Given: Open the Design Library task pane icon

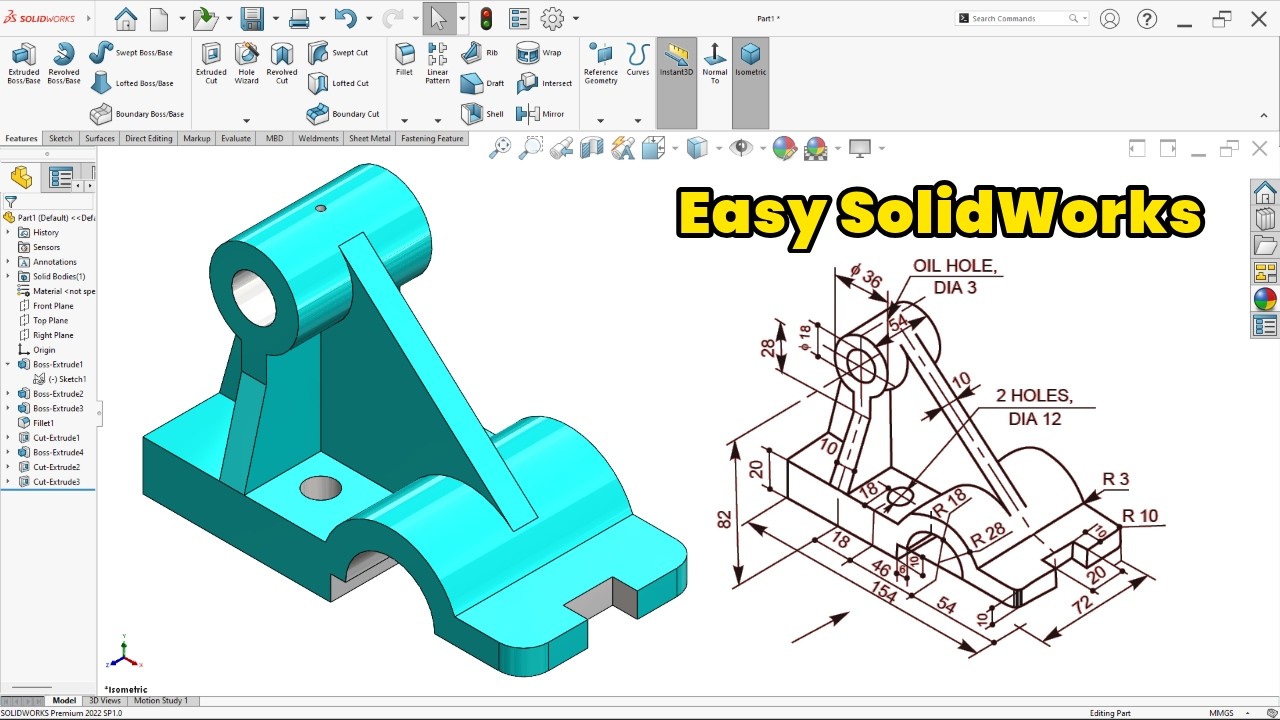Looking at the screenshot, I should pos(1265,218).
